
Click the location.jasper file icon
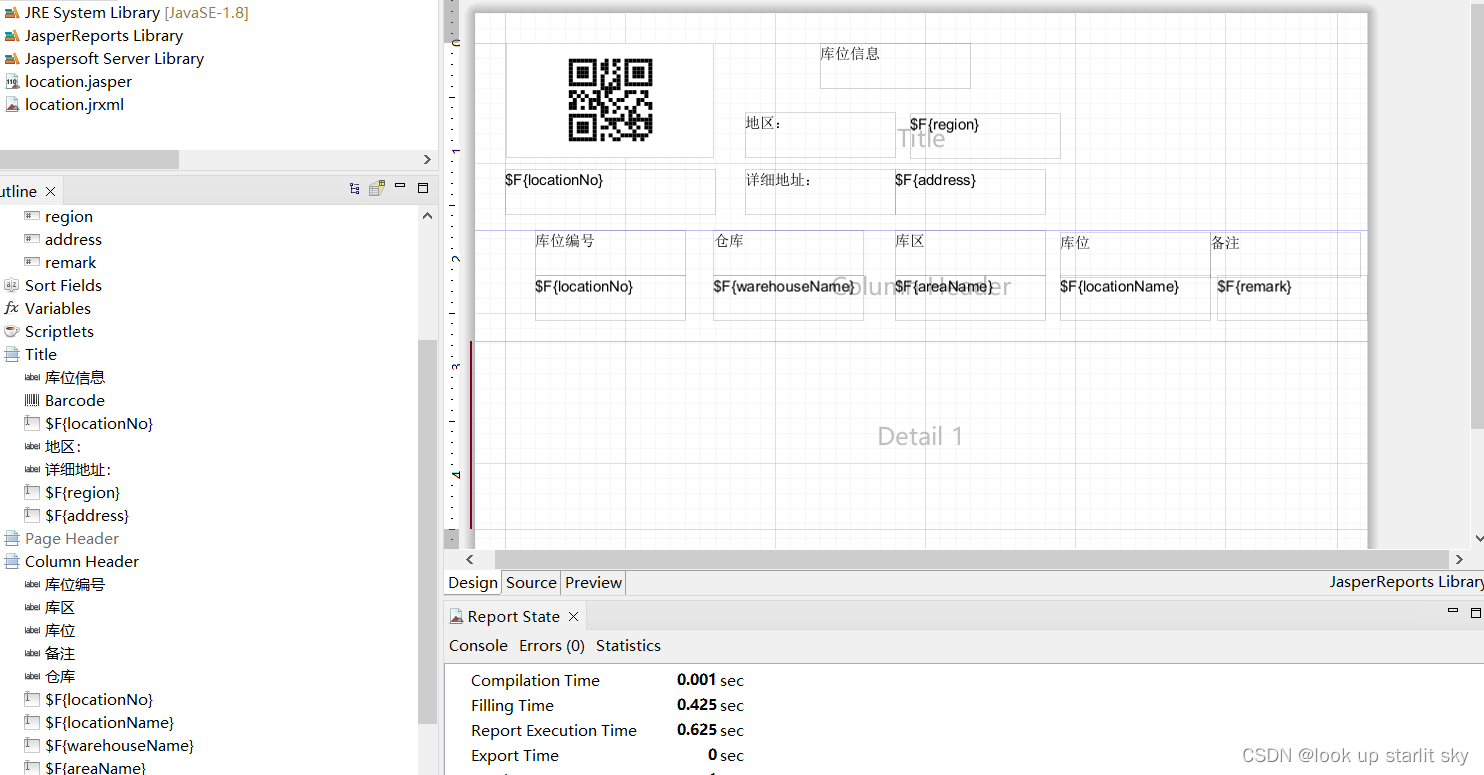coord(14,81)
